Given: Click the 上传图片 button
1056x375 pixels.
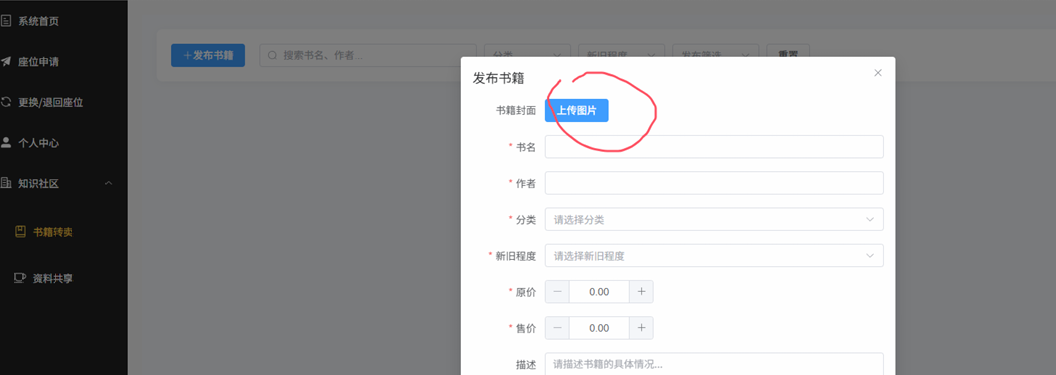Looking at the screenshot, I should click(576, 110).
